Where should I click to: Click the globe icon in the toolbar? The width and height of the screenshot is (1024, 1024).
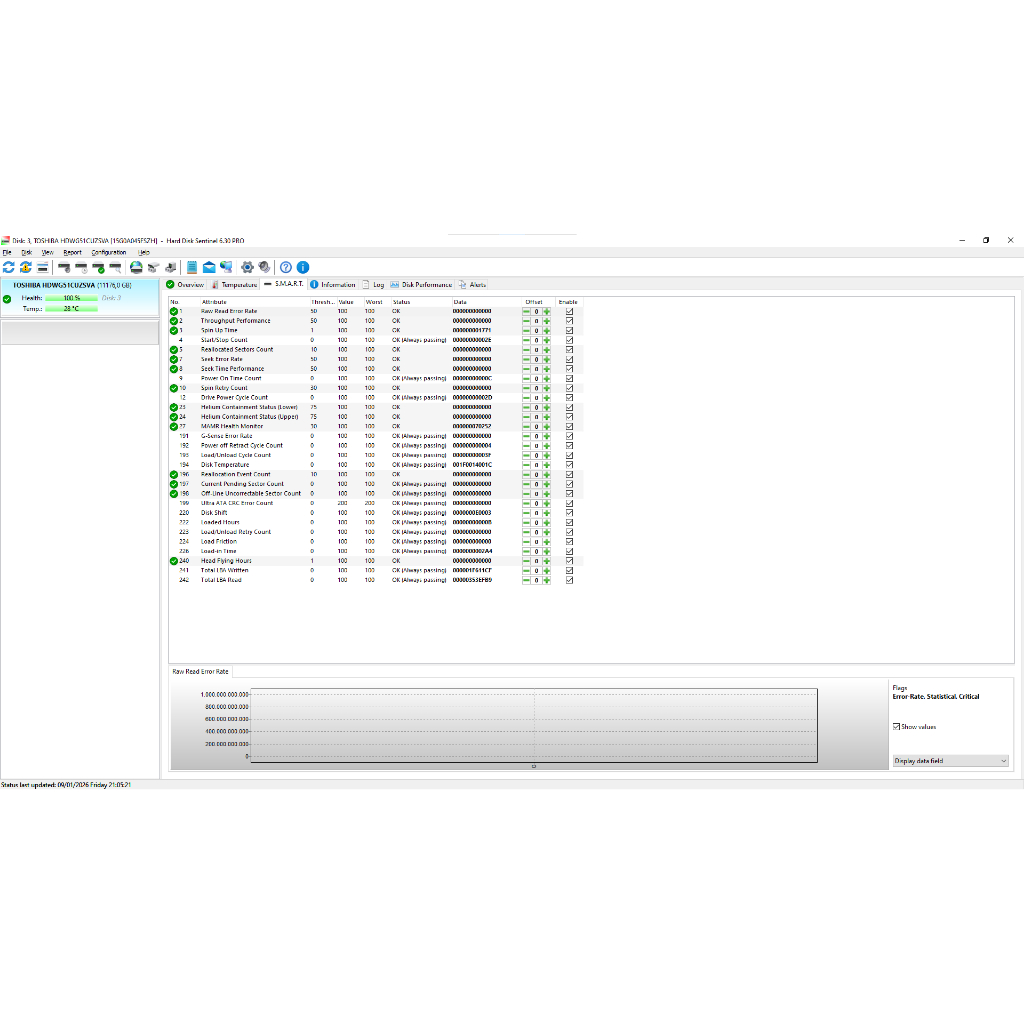point(136,267)
